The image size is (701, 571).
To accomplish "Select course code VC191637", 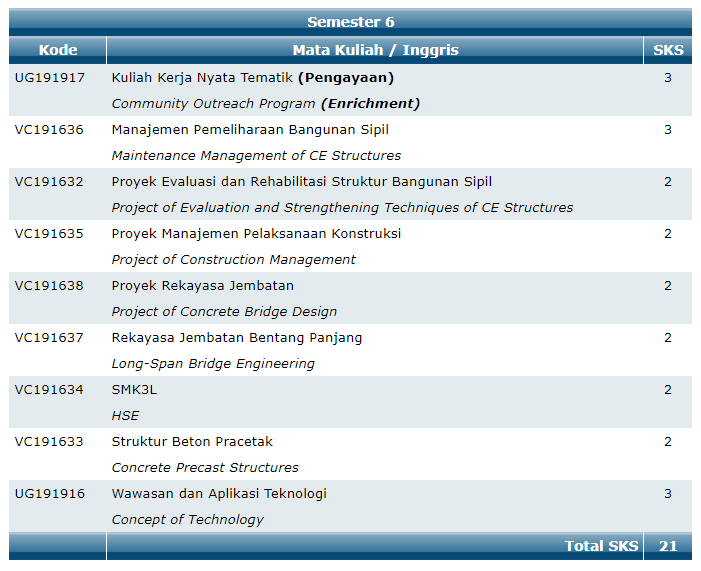I will tap(50, 338).
